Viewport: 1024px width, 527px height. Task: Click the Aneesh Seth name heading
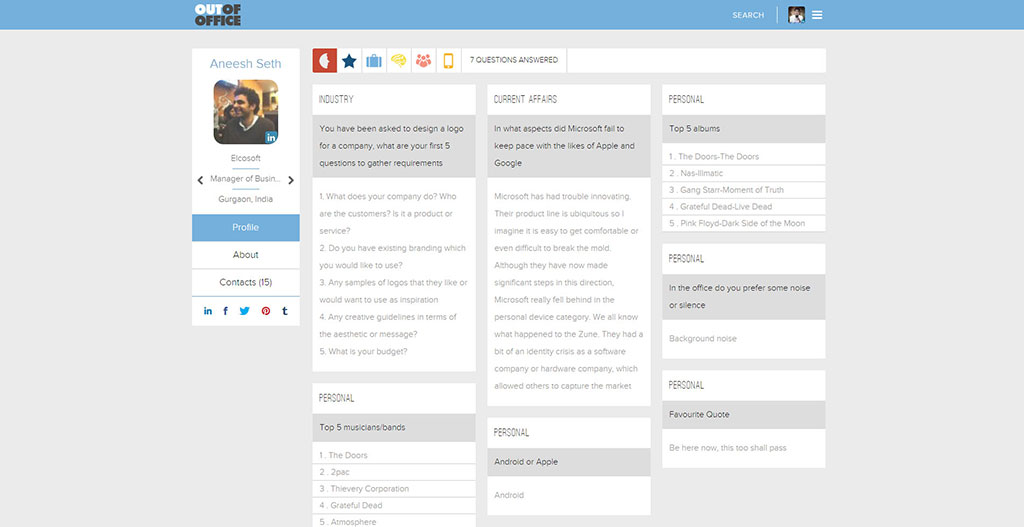click(246, 64)
